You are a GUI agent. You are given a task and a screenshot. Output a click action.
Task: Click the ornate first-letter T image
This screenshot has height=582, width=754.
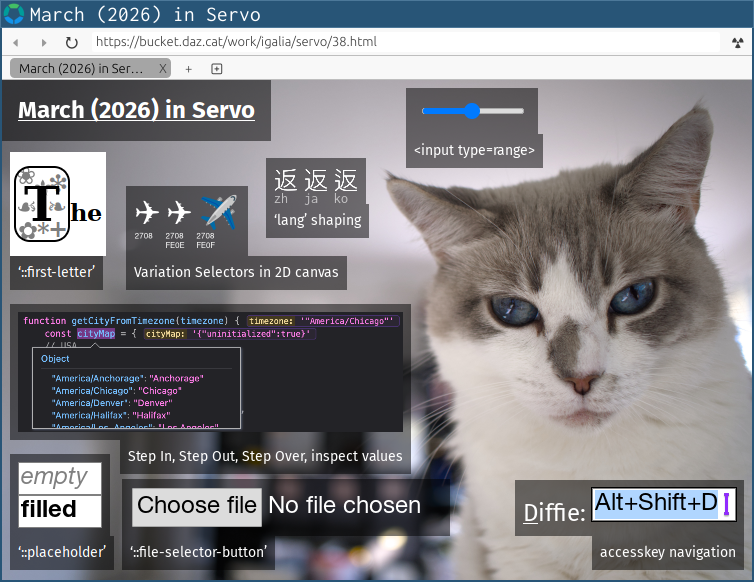(x=43, y=205)
